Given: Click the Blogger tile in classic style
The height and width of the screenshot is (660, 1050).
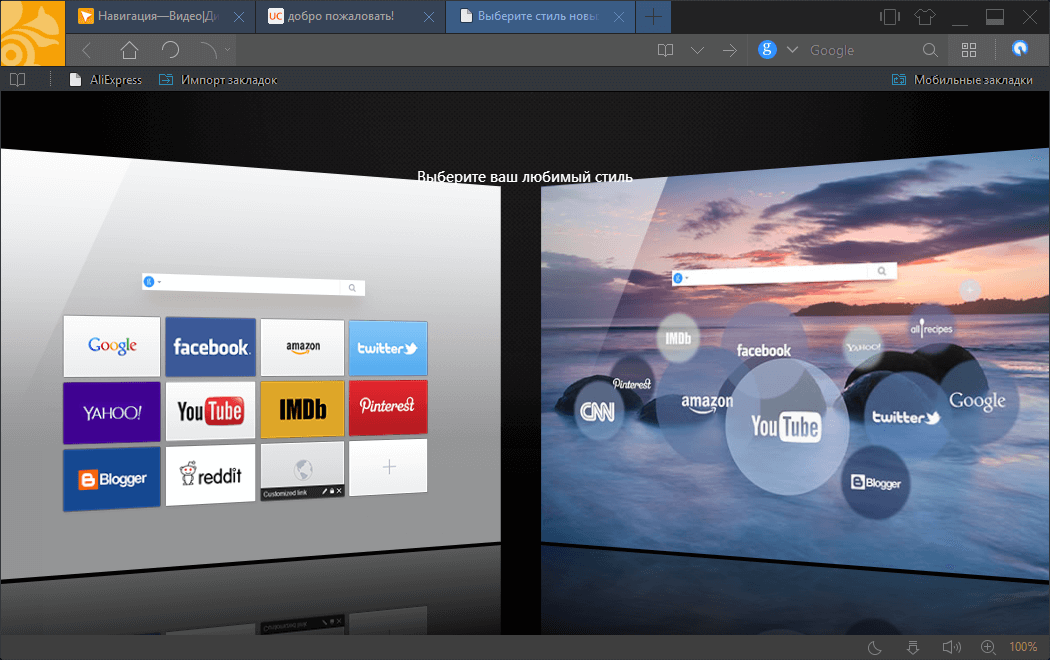Looking at the screenshot, I should [x=112, y=479].
